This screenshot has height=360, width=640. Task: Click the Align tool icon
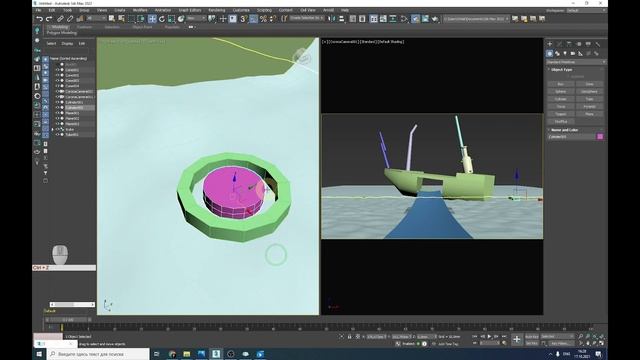tap(341, 19)
